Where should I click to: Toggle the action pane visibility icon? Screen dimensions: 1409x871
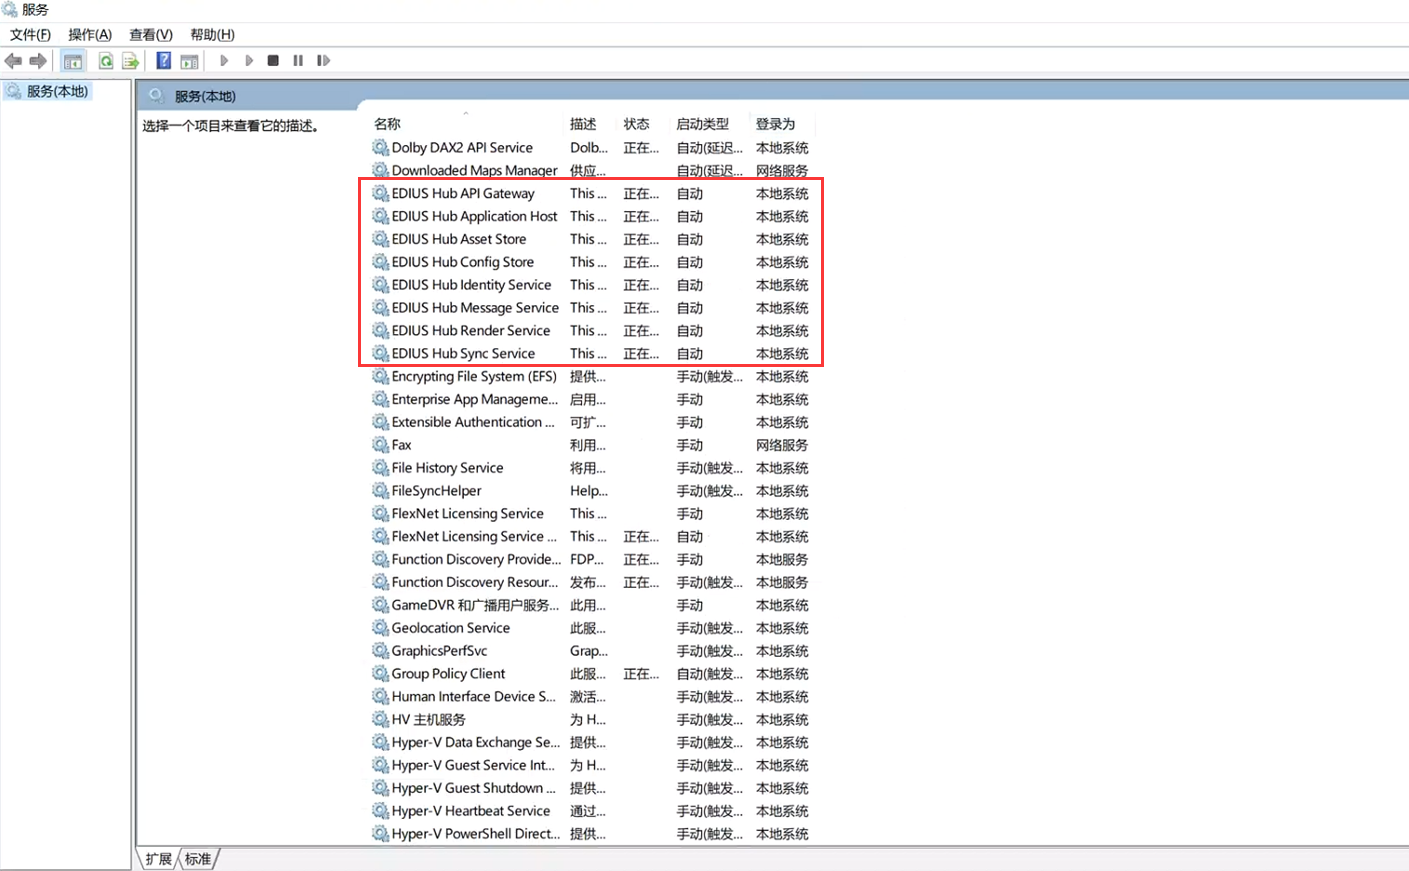tap(189, 61)
